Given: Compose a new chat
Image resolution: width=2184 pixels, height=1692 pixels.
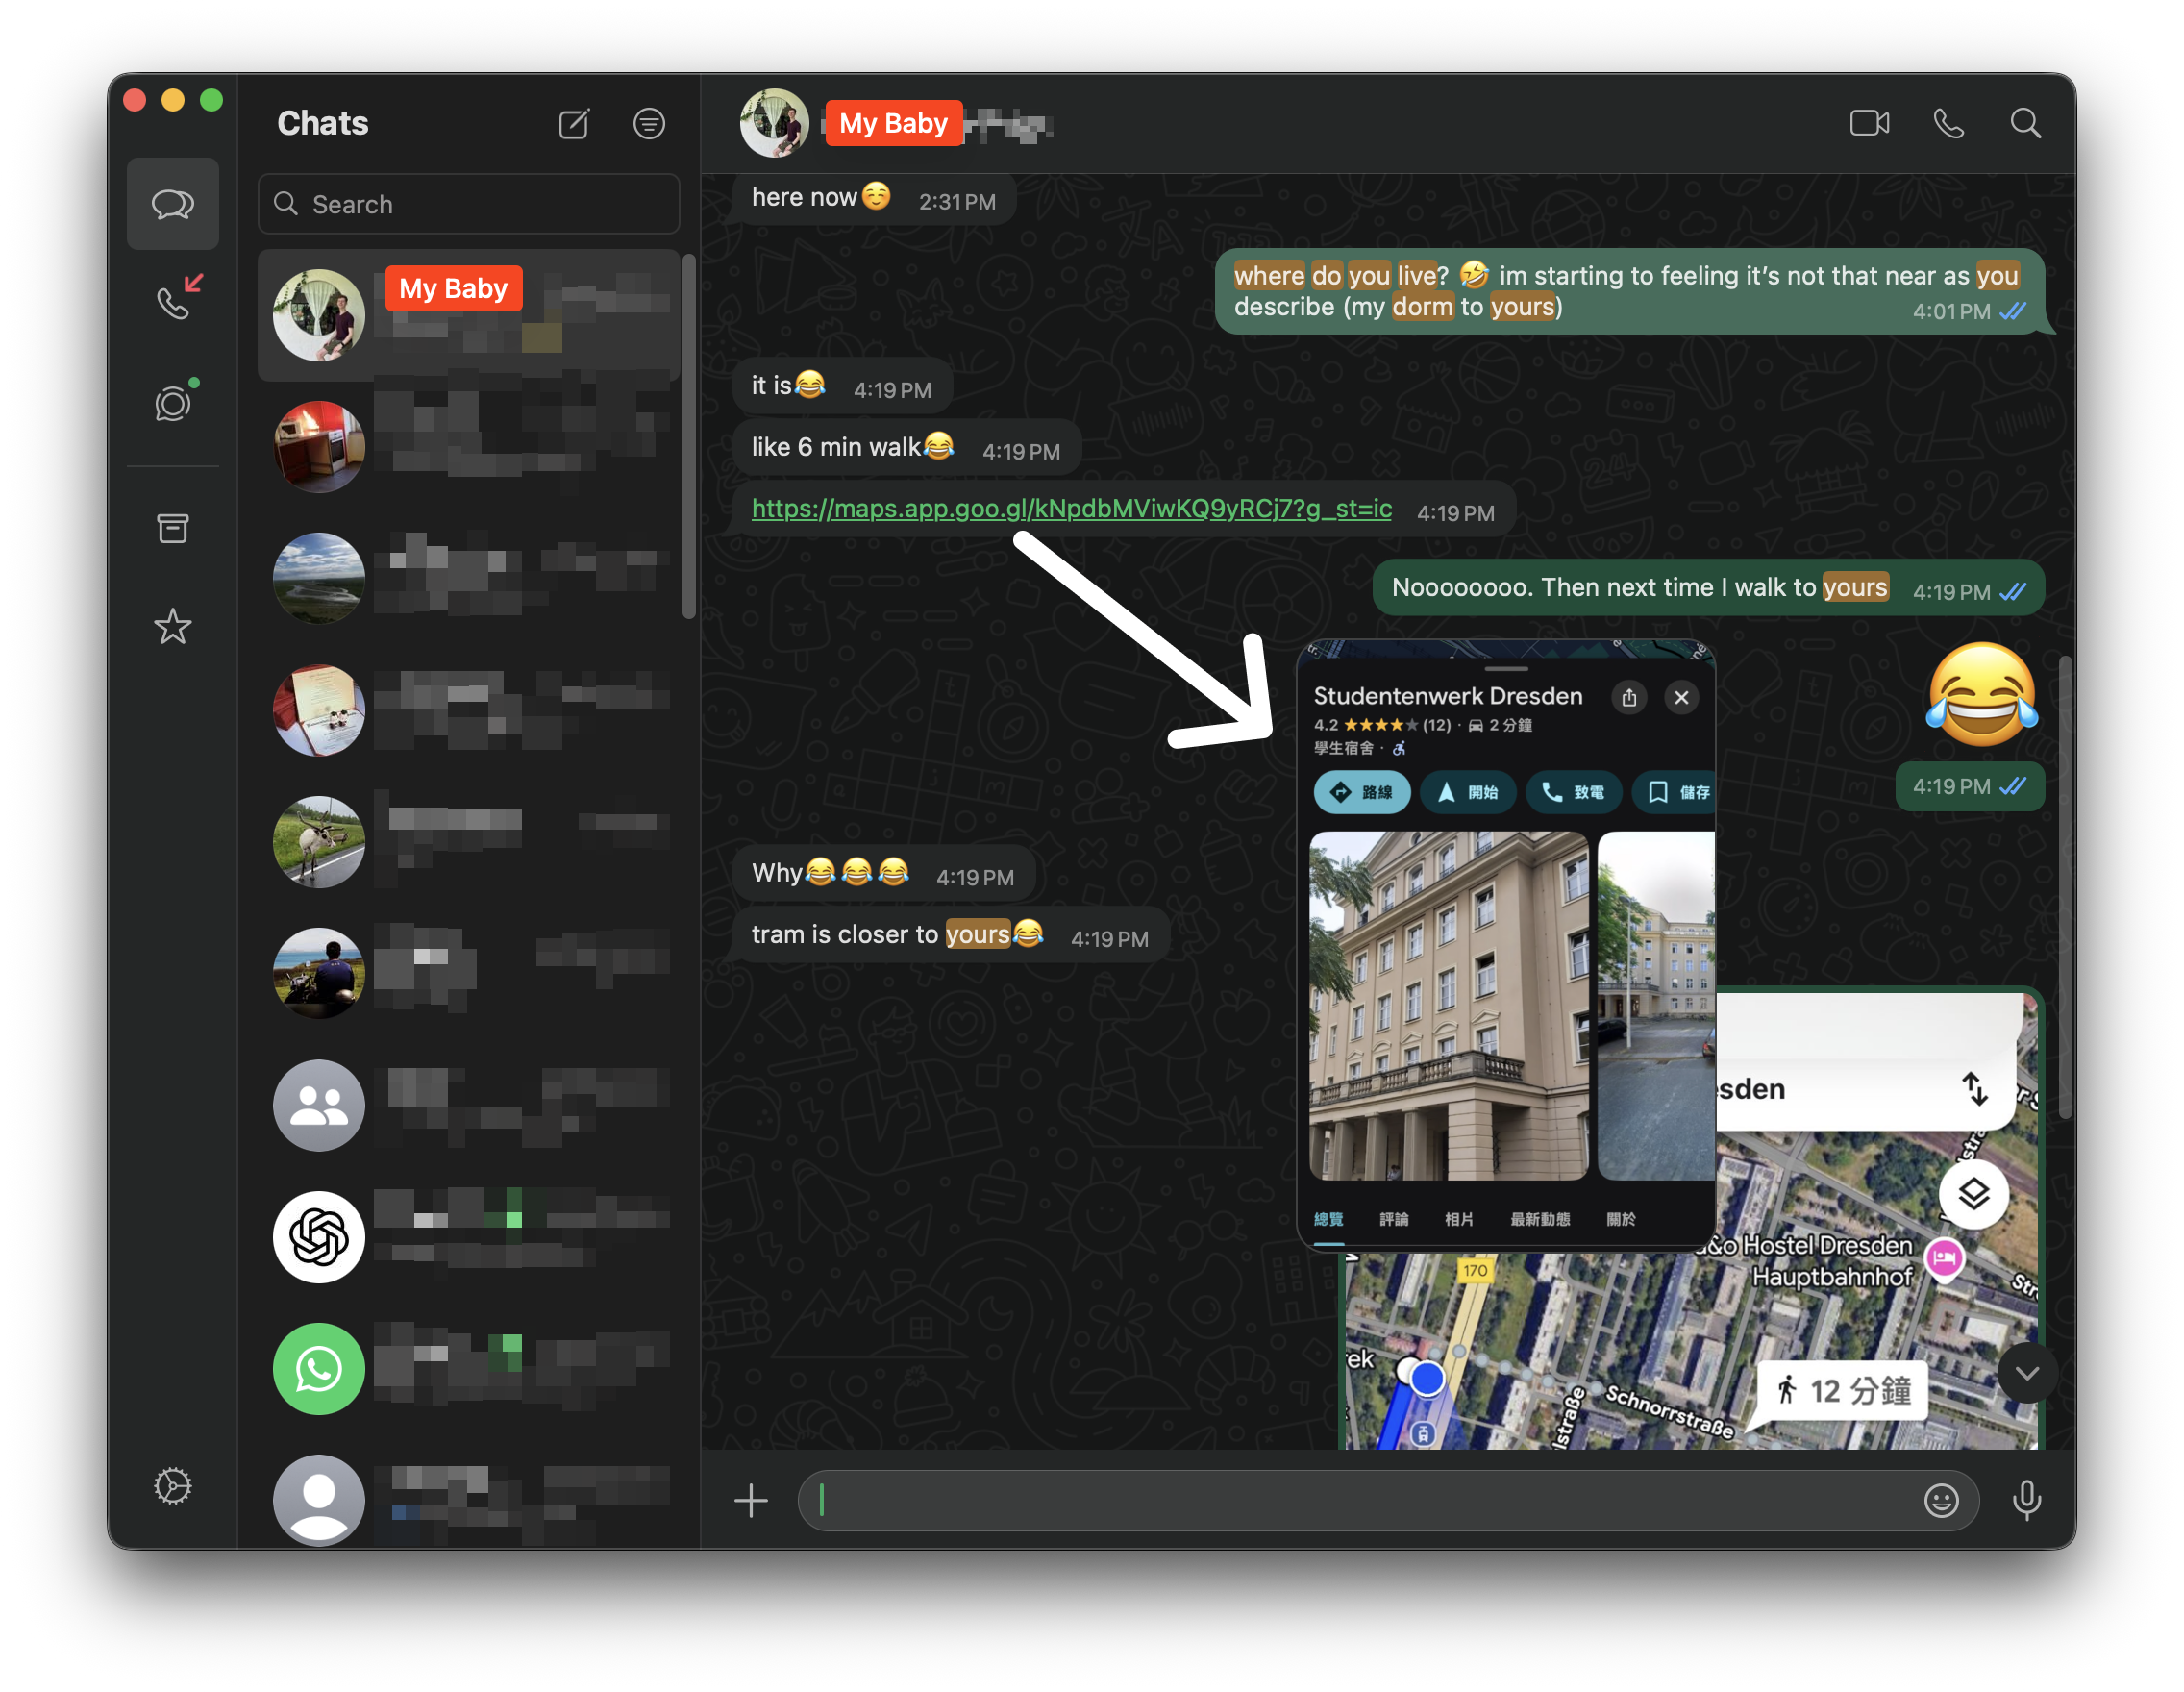Looking at the screenshot, I should click(x=573, y=123).
